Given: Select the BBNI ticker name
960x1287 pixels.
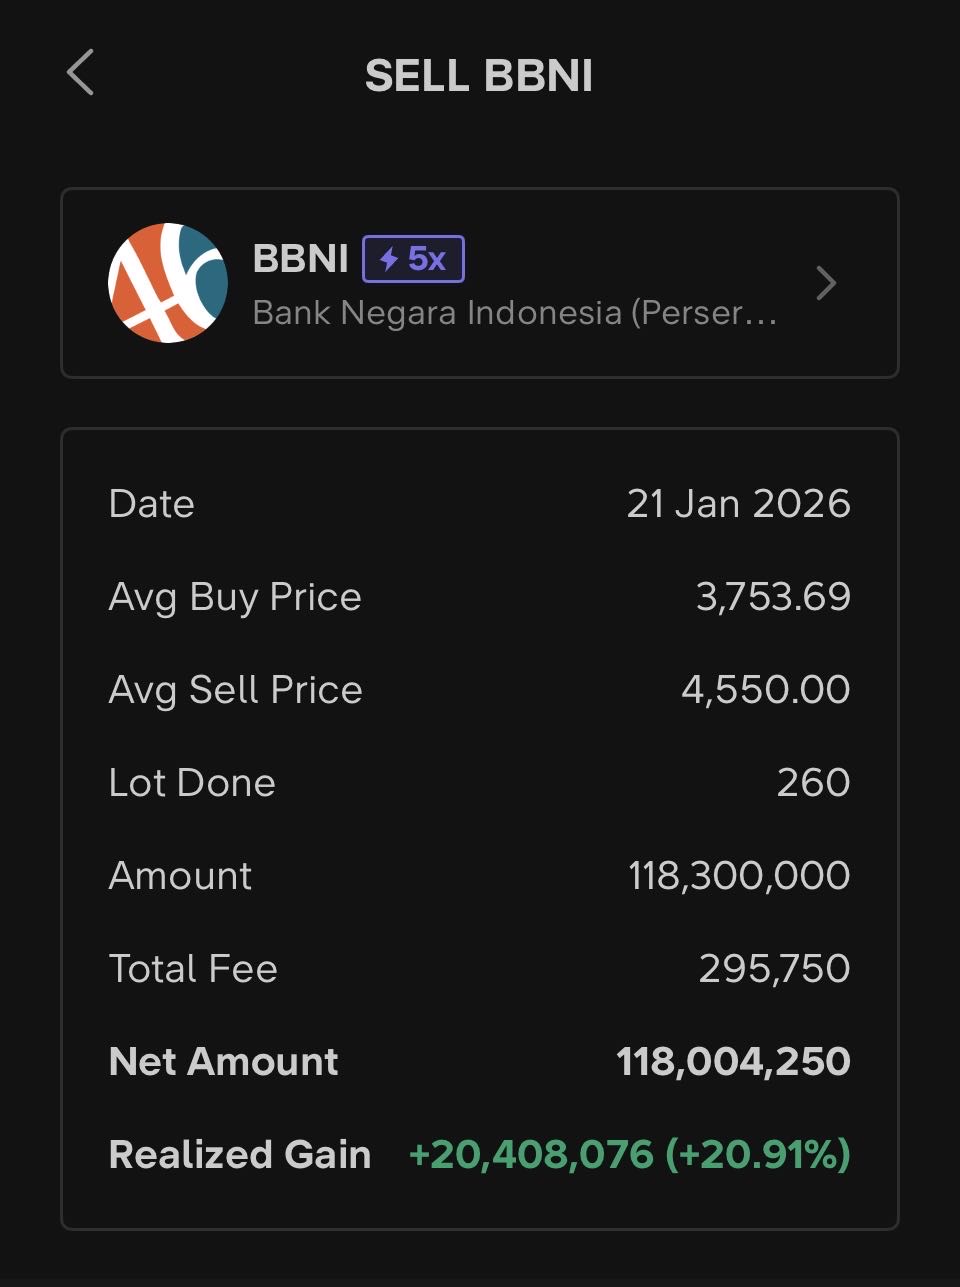Looking at the screenshot, I should [x=300, y=259].
